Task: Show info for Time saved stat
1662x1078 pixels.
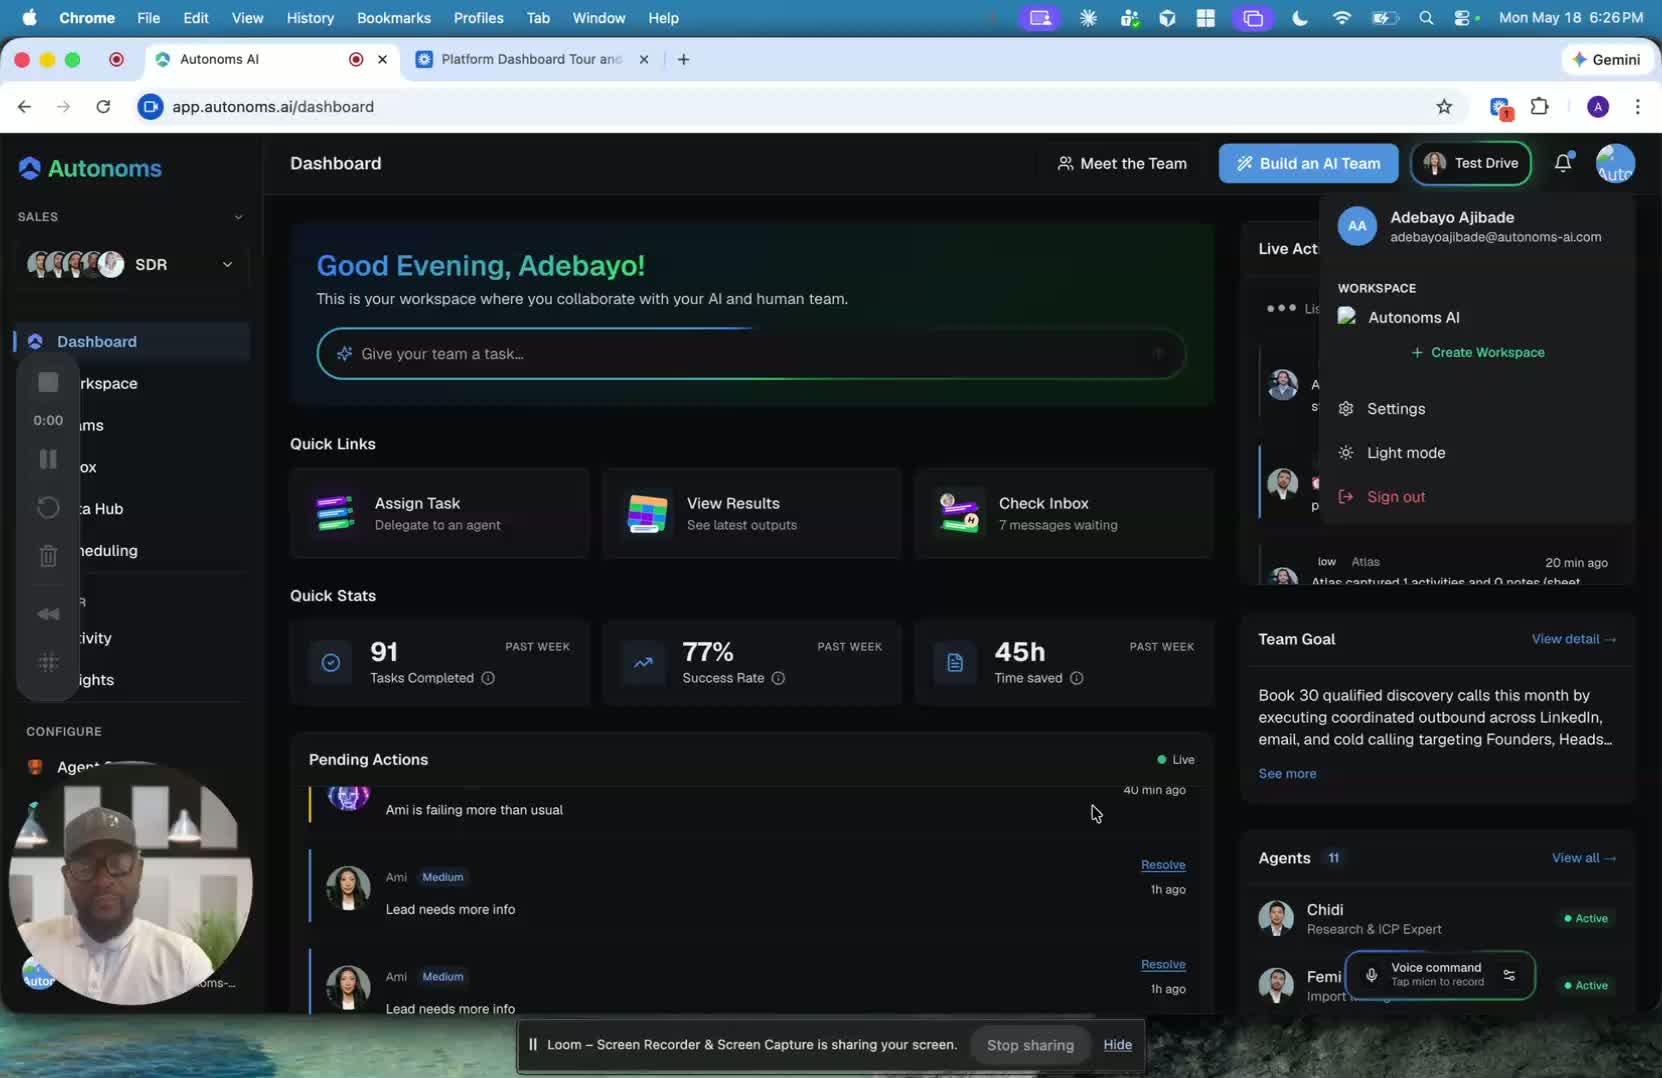Action: click(1076, 678)
